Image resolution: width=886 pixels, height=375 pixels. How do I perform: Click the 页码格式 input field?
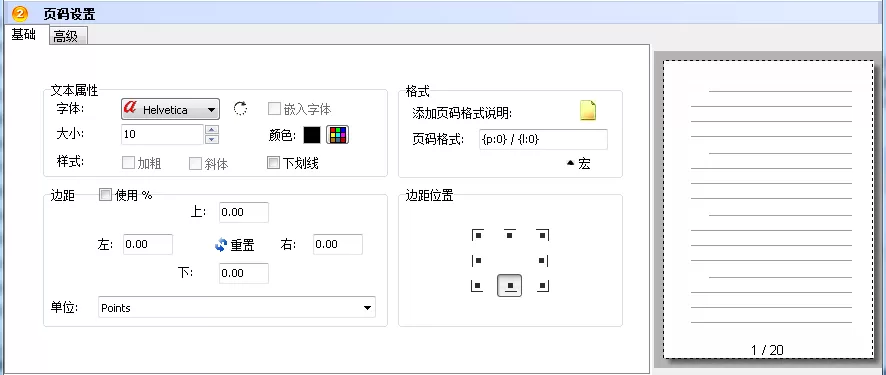[544, 139]
